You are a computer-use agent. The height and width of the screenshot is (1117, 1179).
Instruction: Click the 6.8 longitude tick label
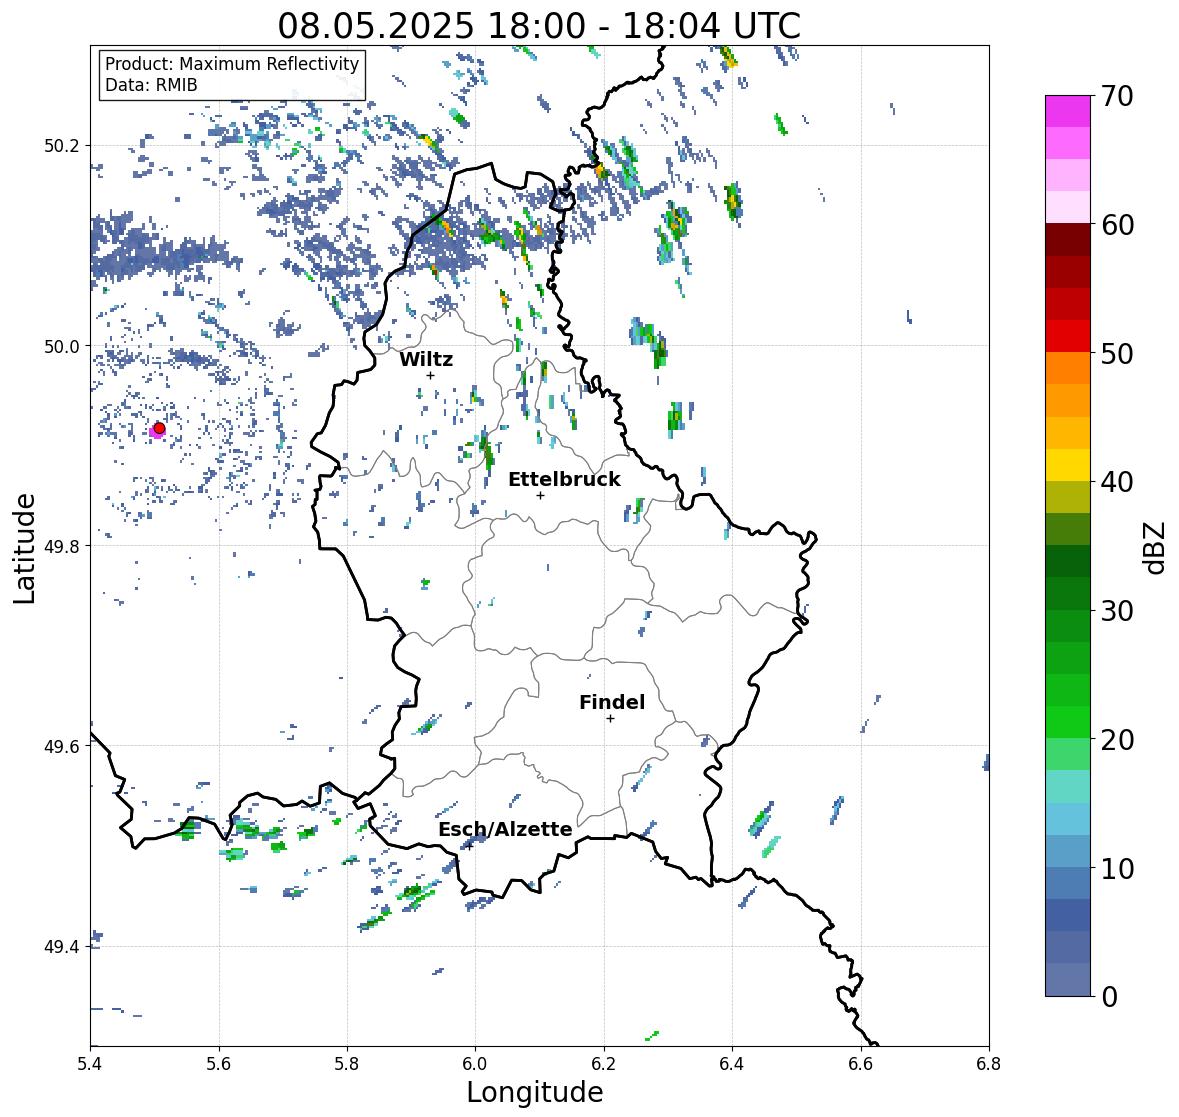(988, 1063)
